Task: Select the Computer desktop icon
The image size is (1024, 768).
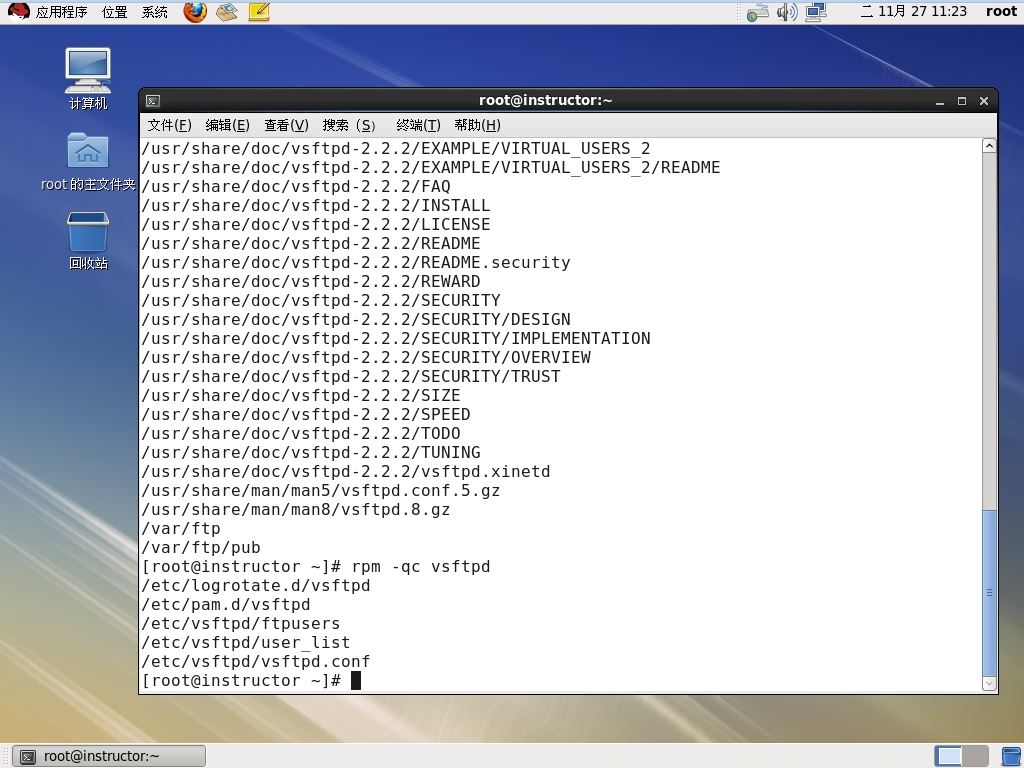Action: [88, 78]
